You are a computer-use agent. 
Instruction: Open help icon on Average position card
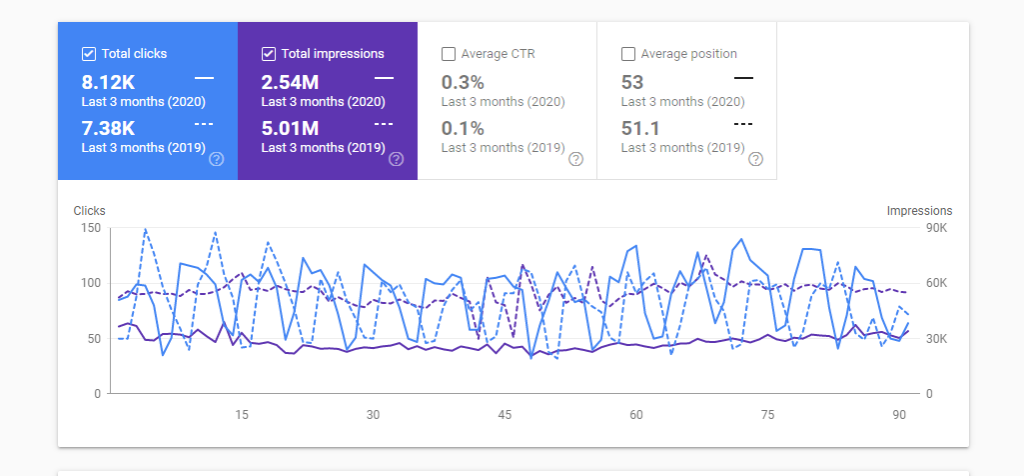(x=756, y=159)
